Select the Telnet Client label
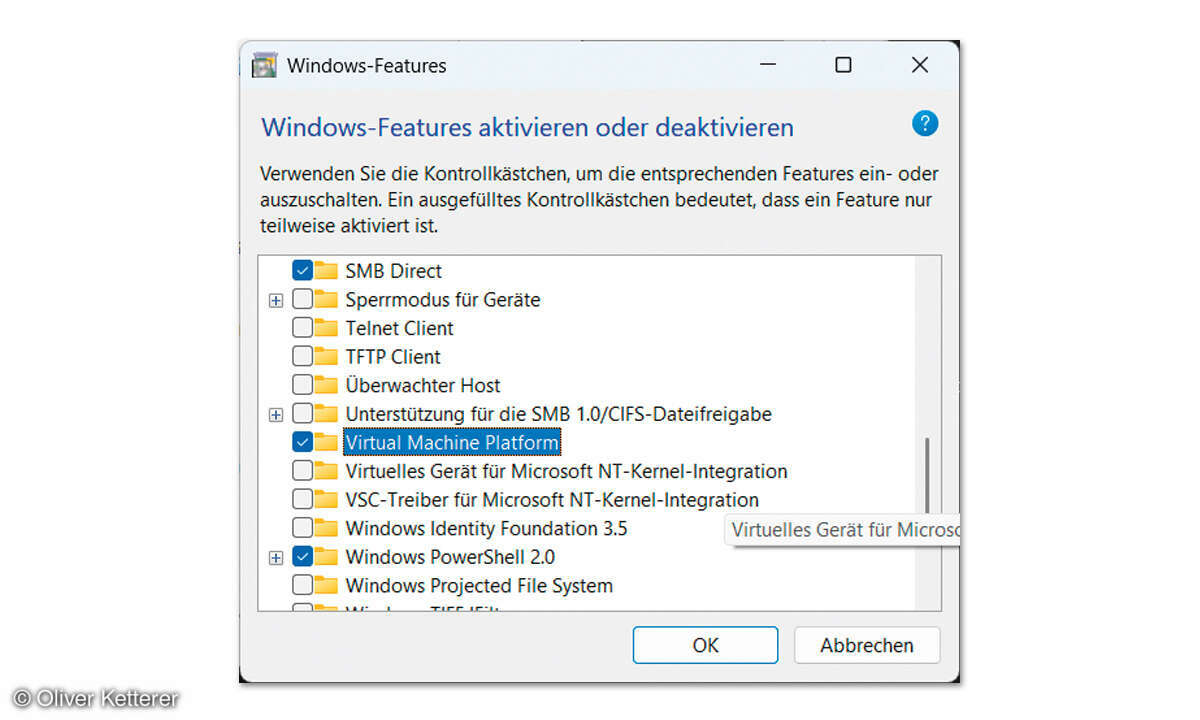 [399, 328]
